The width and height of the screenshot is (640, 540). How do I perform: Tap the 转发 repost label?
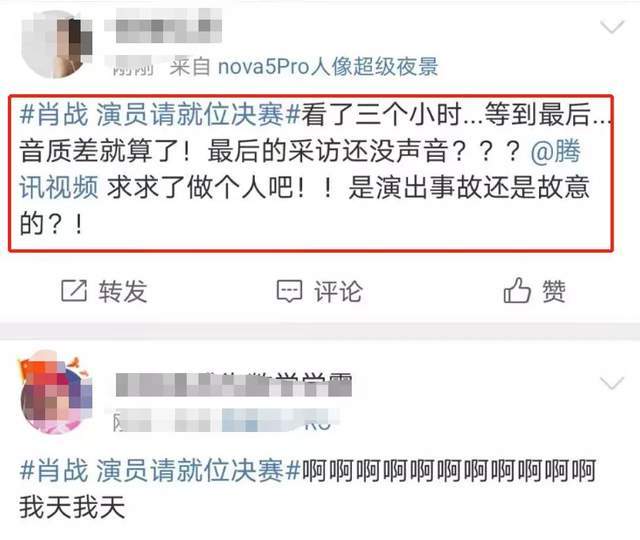pyautogui.click(x=122, y=291)
